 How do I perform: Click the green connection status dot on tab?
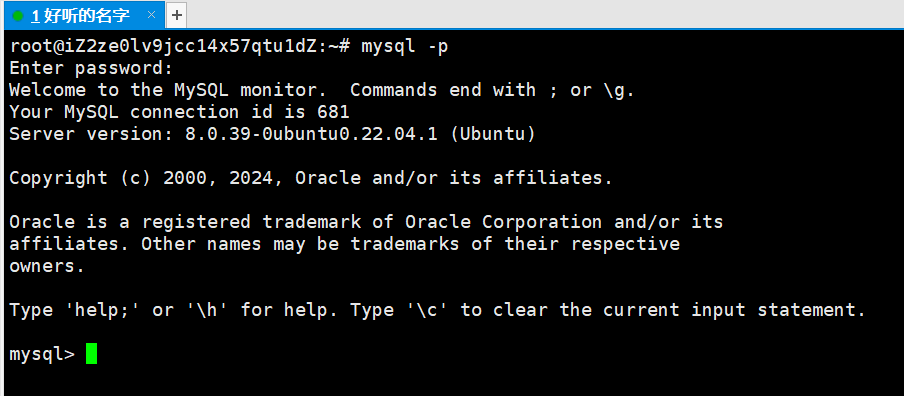(x=17, y=16)
